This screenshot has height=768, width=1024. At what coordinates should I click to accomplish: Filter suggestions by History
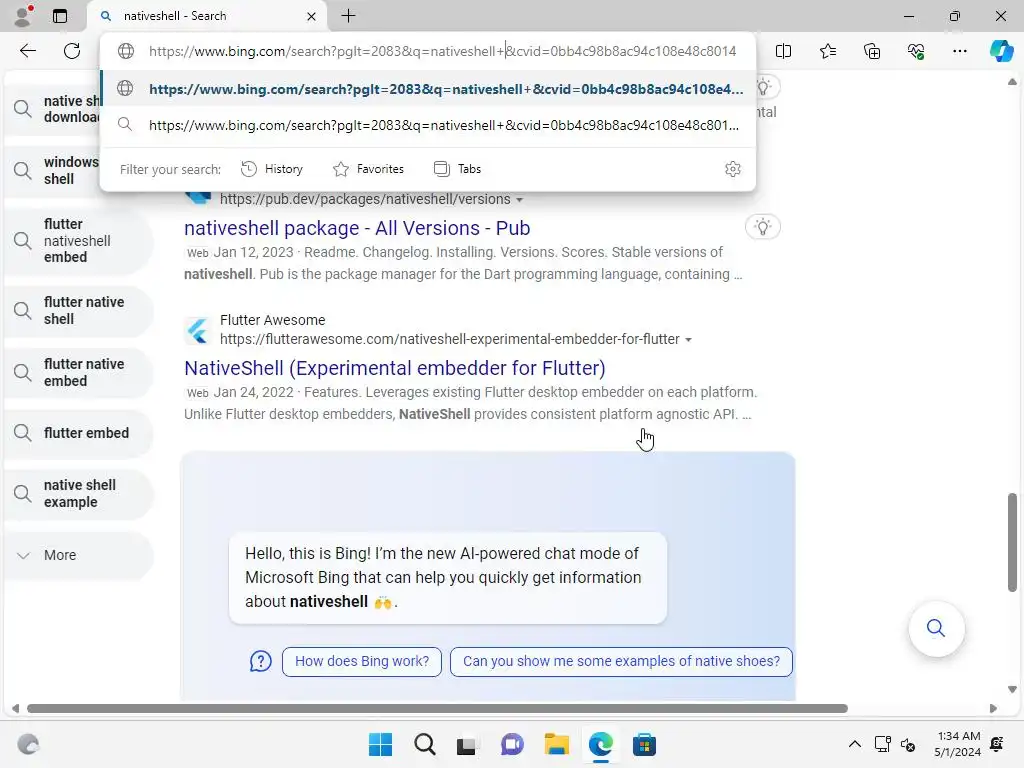(272, 169)
